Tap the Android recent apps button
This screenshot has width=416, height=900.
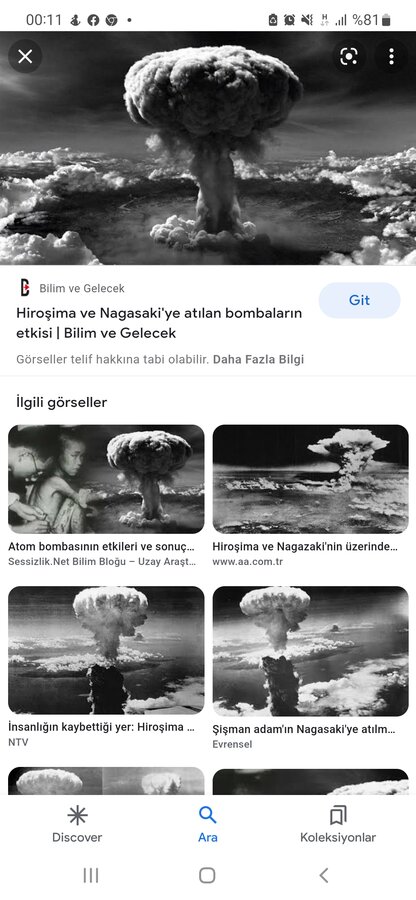pyautogui.click(x=91, y=875)
